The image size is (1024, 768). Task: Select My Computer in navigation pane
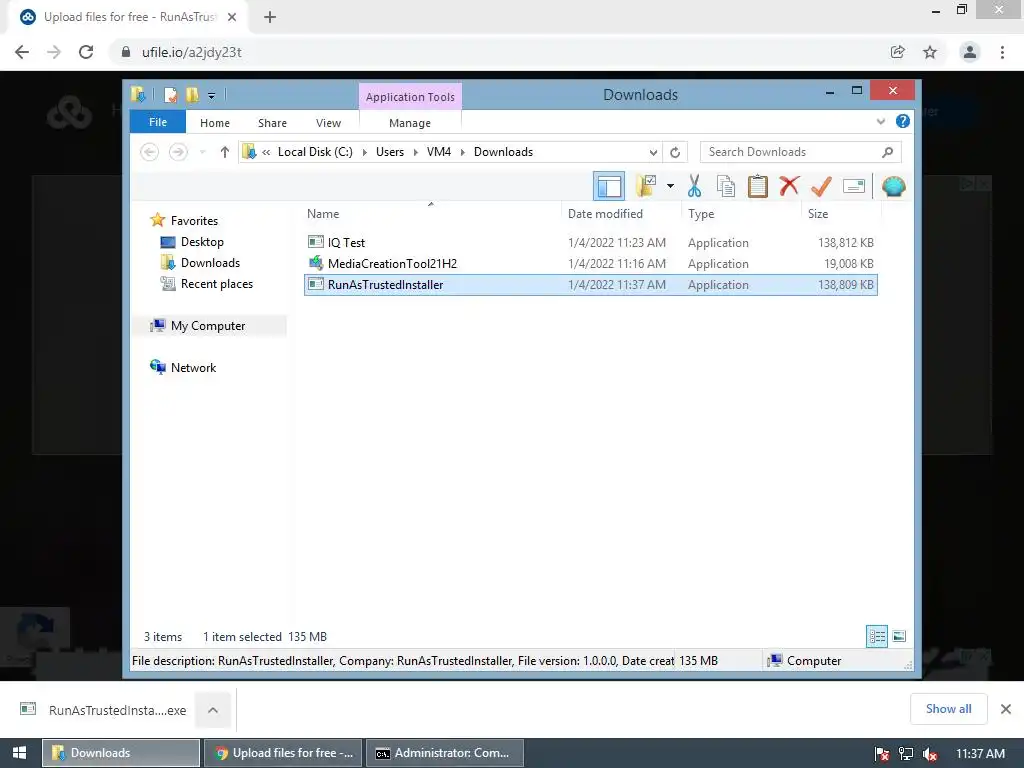coord(208,326)
